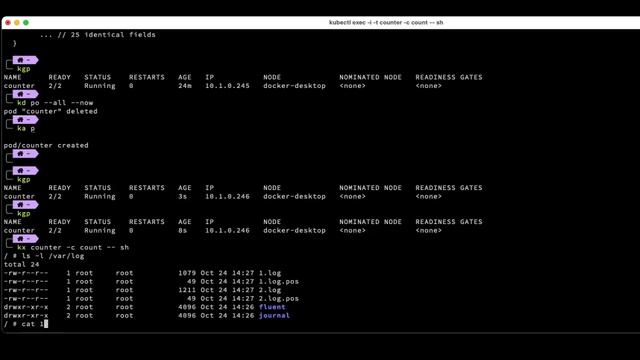Click IP '10.1.0.246' in the 3s-age row
This screenshot has height=360, width=640.
coord(227,196)
